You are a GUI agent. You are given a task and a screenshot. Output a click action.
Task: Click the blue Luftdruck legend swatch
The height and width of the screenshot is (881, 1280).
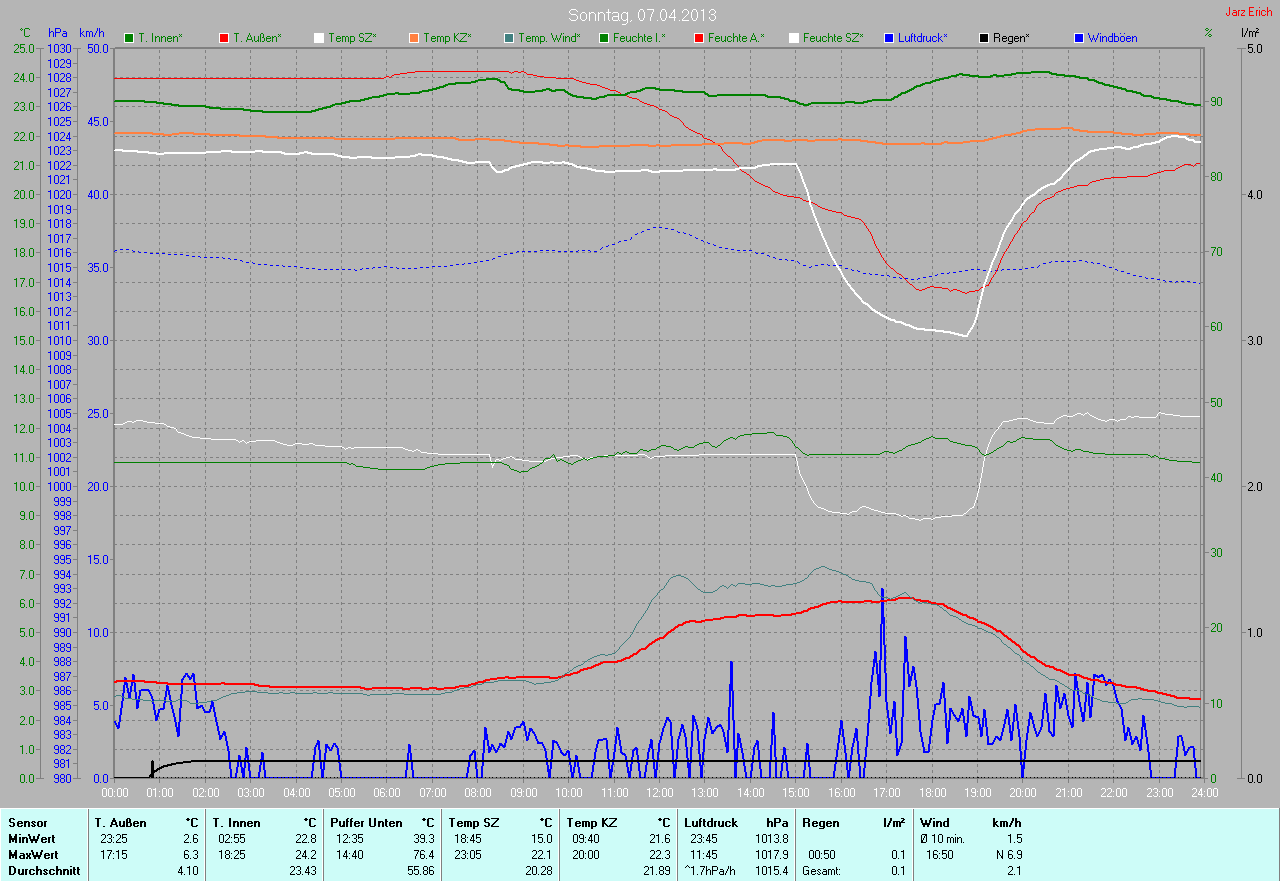889,38
